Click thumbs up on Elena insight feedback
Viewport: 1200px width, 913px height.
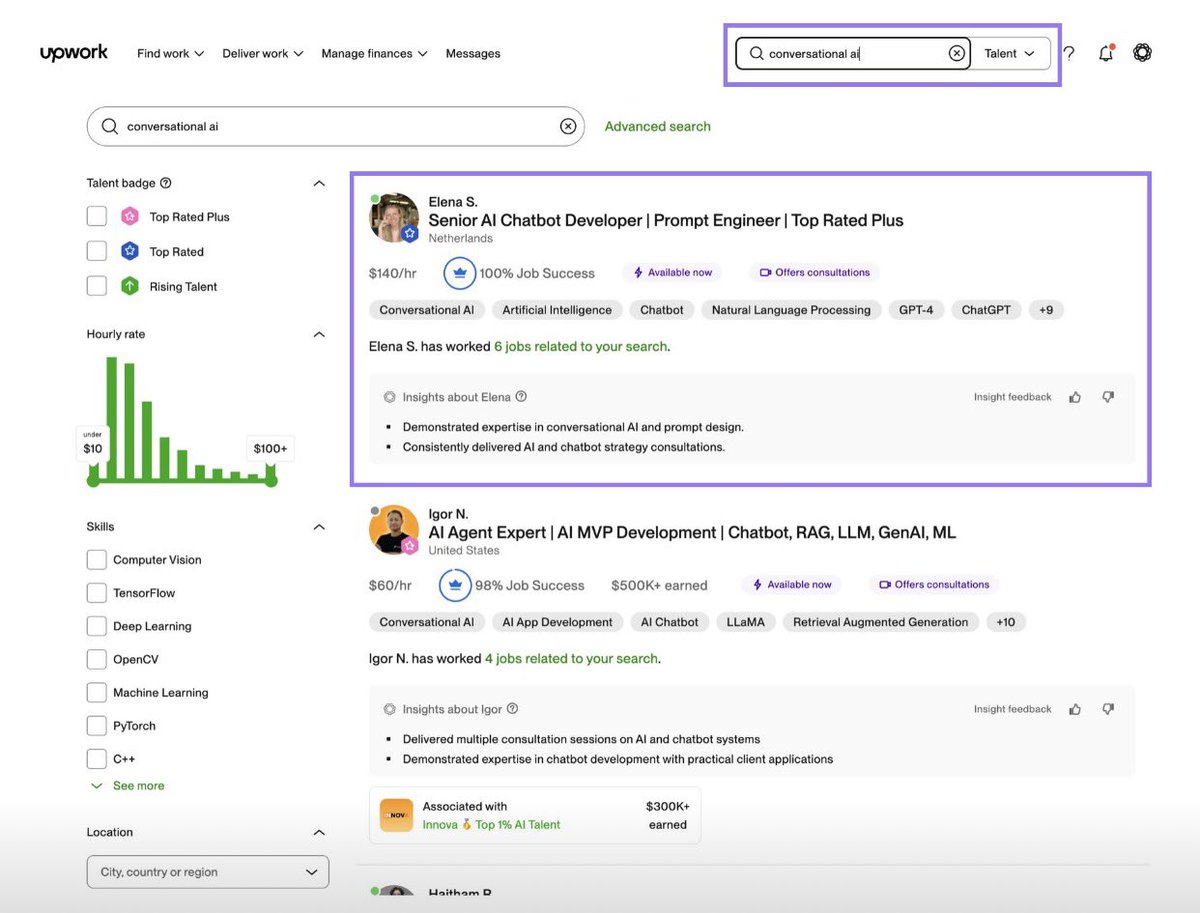click(1075, 397)
